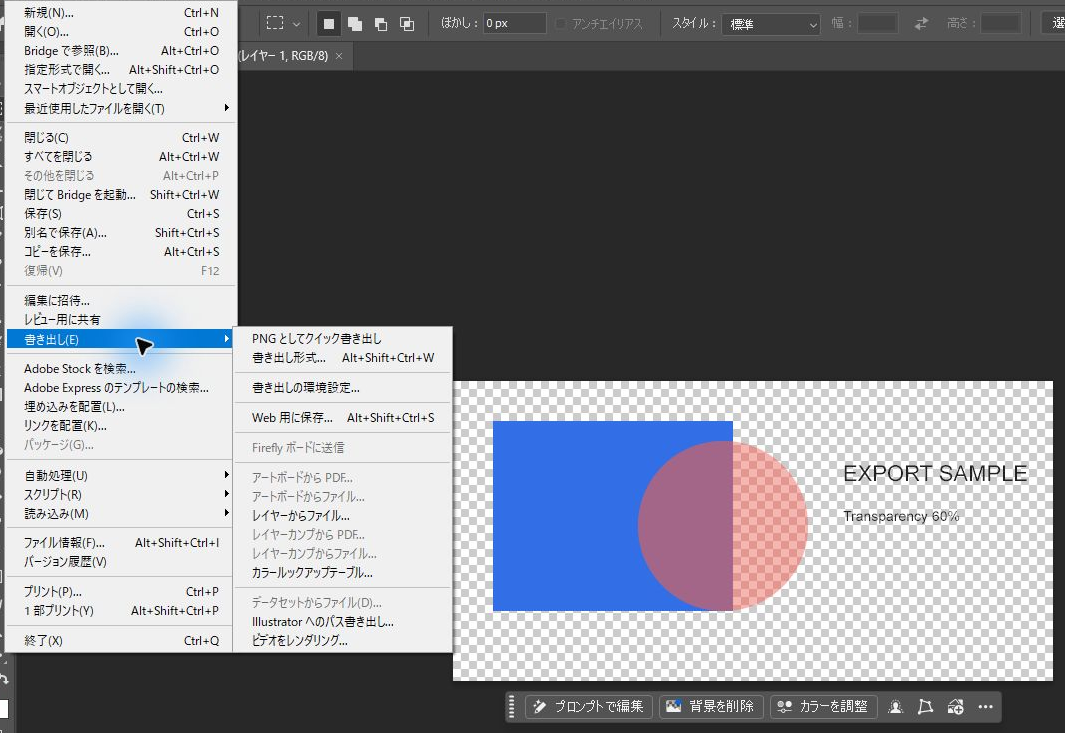Choose Web 用に保存... submenu item

[342, 417]
